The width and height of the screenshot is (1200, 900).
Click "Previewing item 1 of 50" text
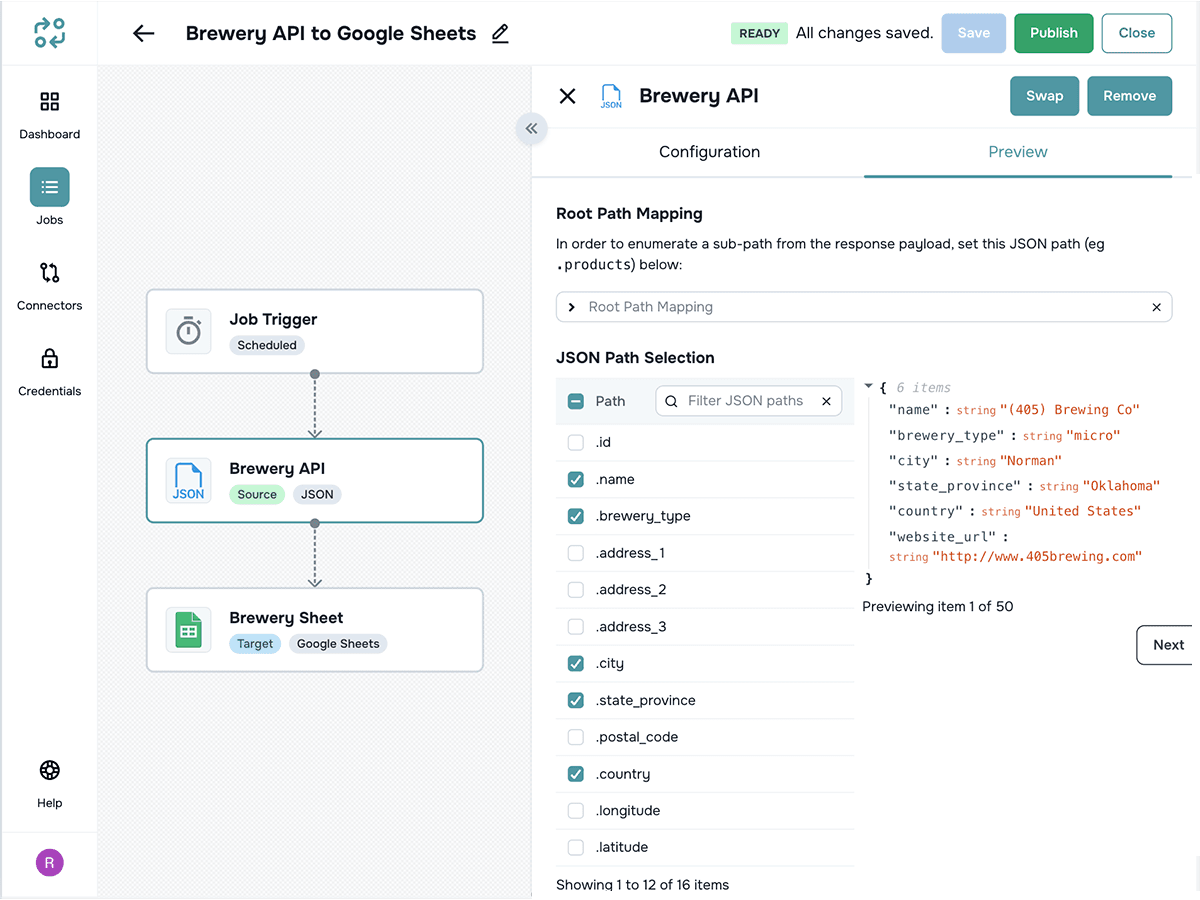tap(937, 606)
